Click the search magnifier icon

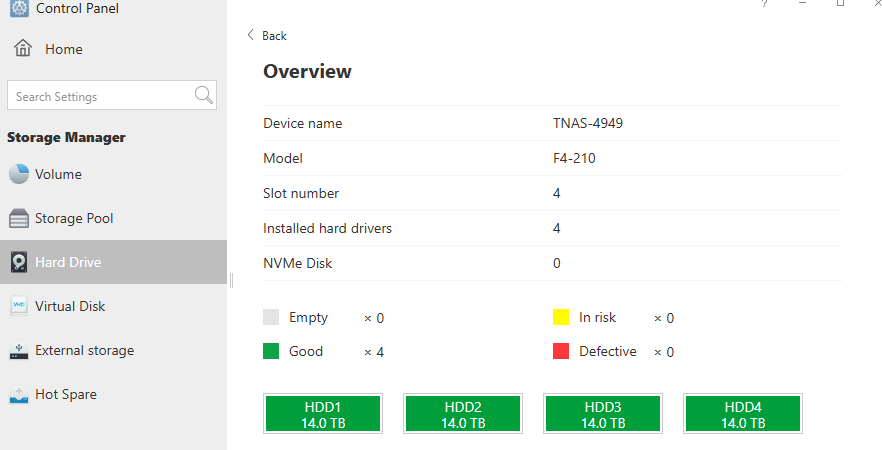point(204,95)
